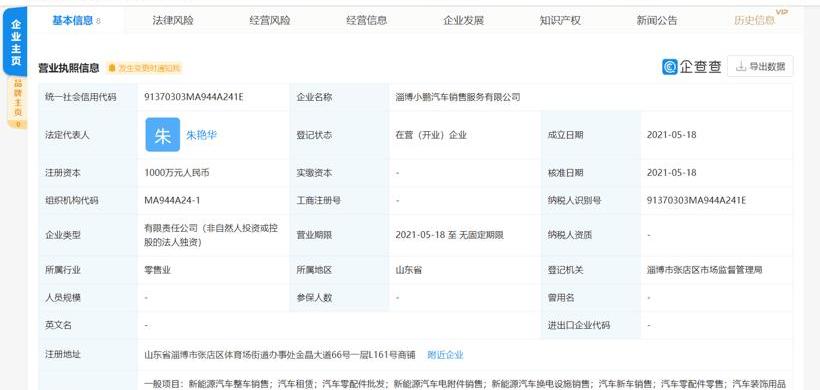The width and height of the screenshot is (820, 390).
Task: Select registration authority 淄博市张店区市场监督管理局
Action: coord(704,270)
